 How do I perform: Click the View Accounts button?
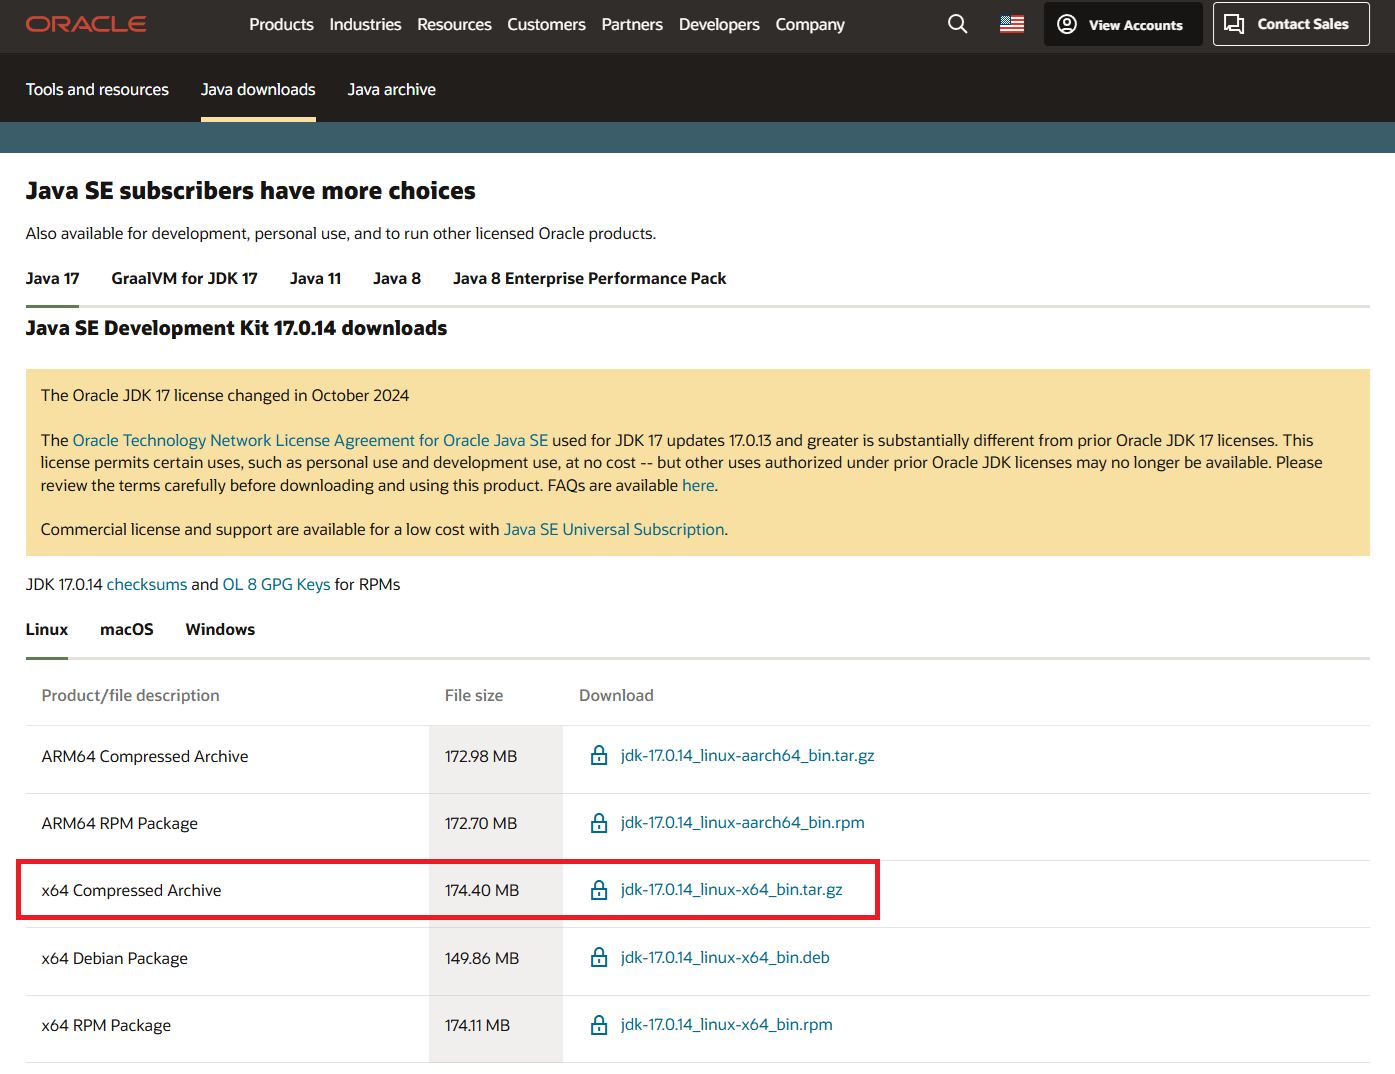(x=1123, y=24)
